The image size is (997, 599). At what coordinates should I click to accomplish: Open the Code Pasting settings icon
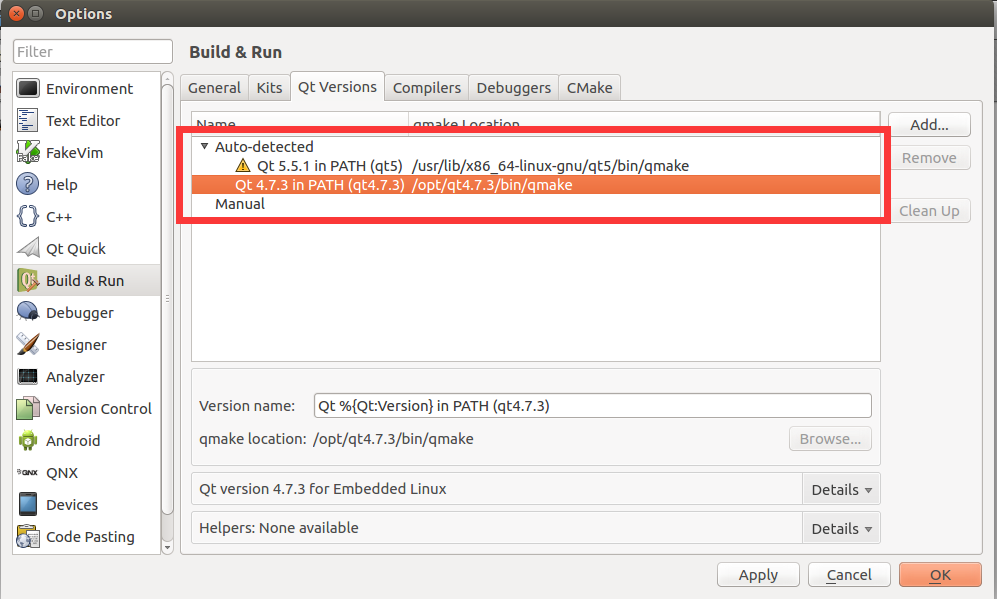[27, 536]
